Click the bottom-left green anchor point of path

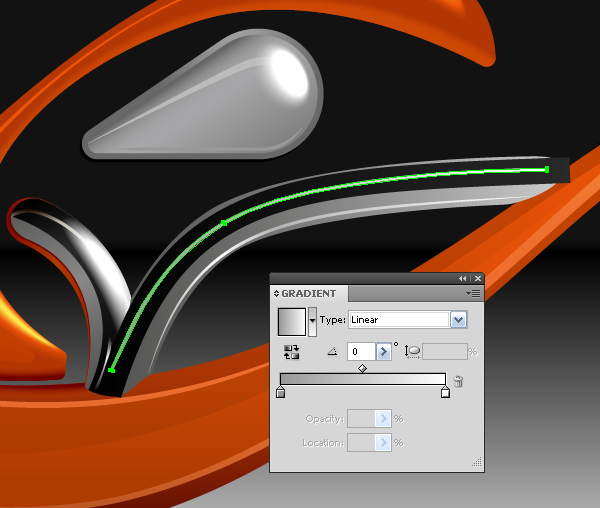tap(111, 370)
